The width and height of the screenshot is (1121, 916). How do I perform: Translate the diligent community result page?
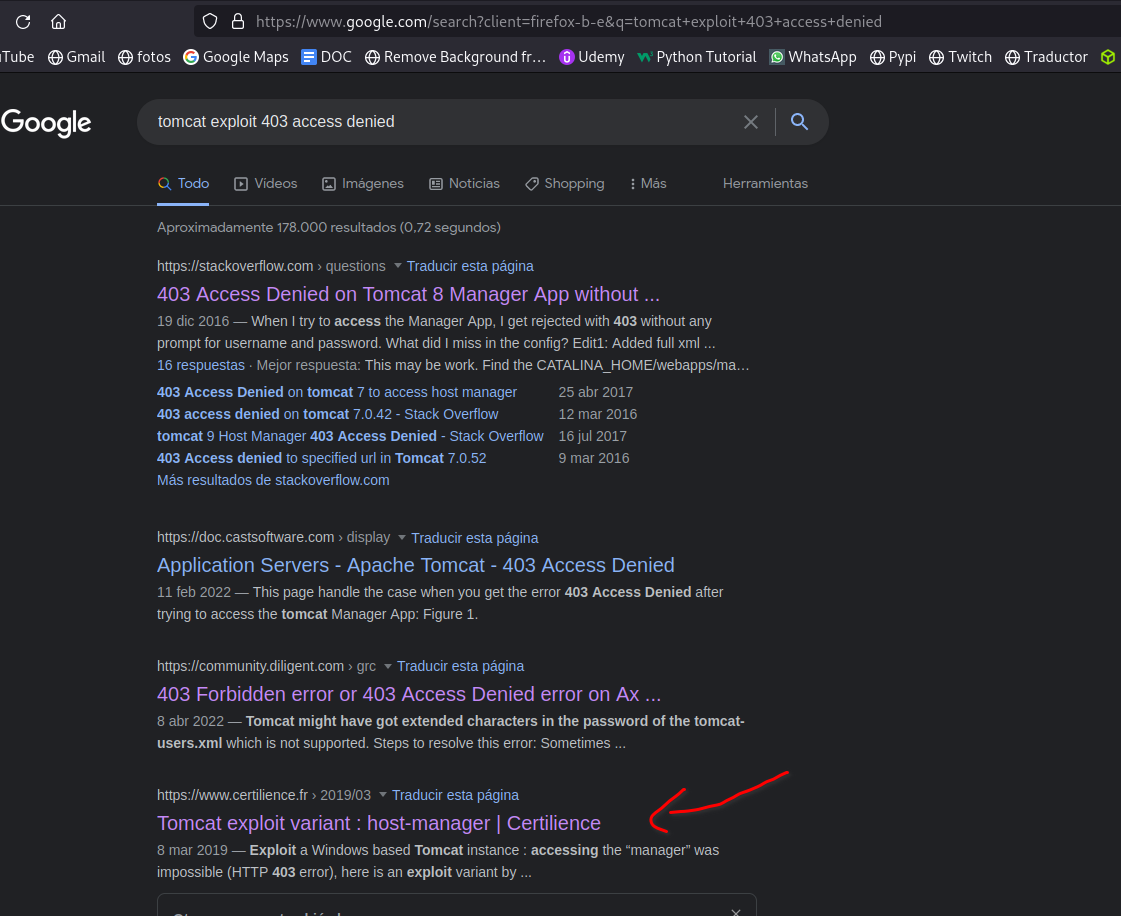click(460, 666)
